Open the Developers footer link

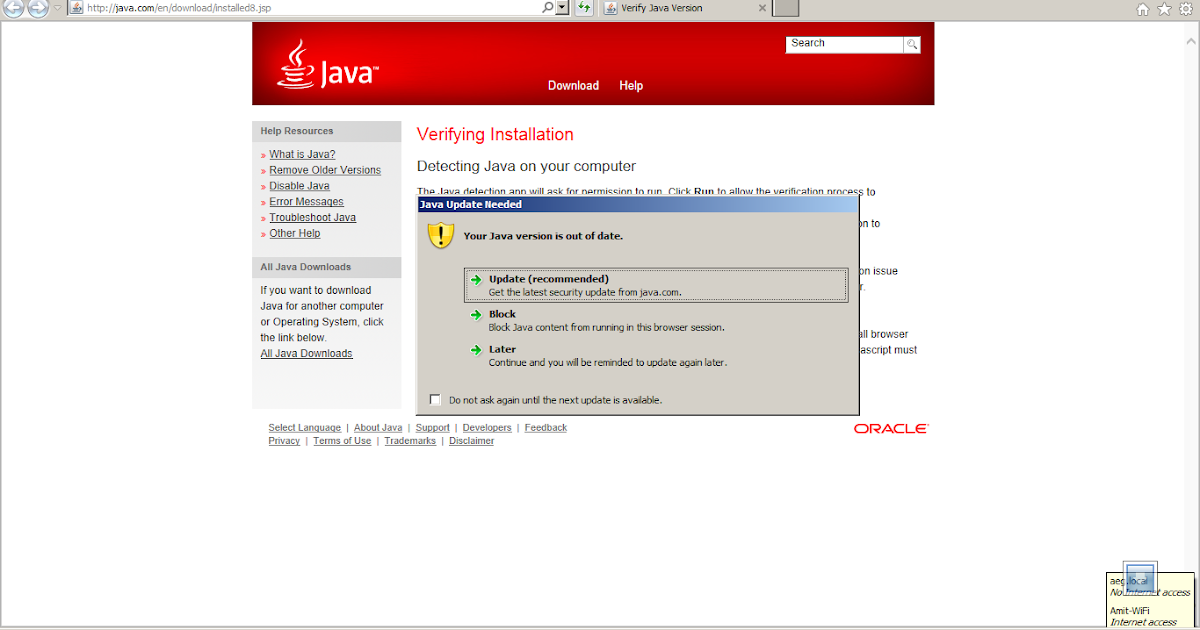coord(487,428)
